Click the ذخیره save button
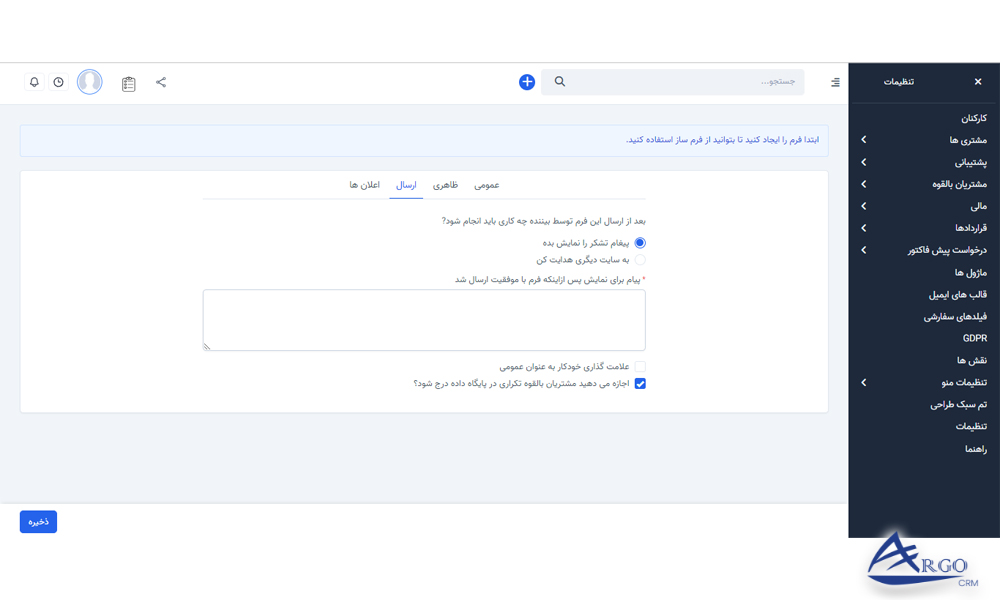The width and height of the screenshot is (1000, 600). 38,521
